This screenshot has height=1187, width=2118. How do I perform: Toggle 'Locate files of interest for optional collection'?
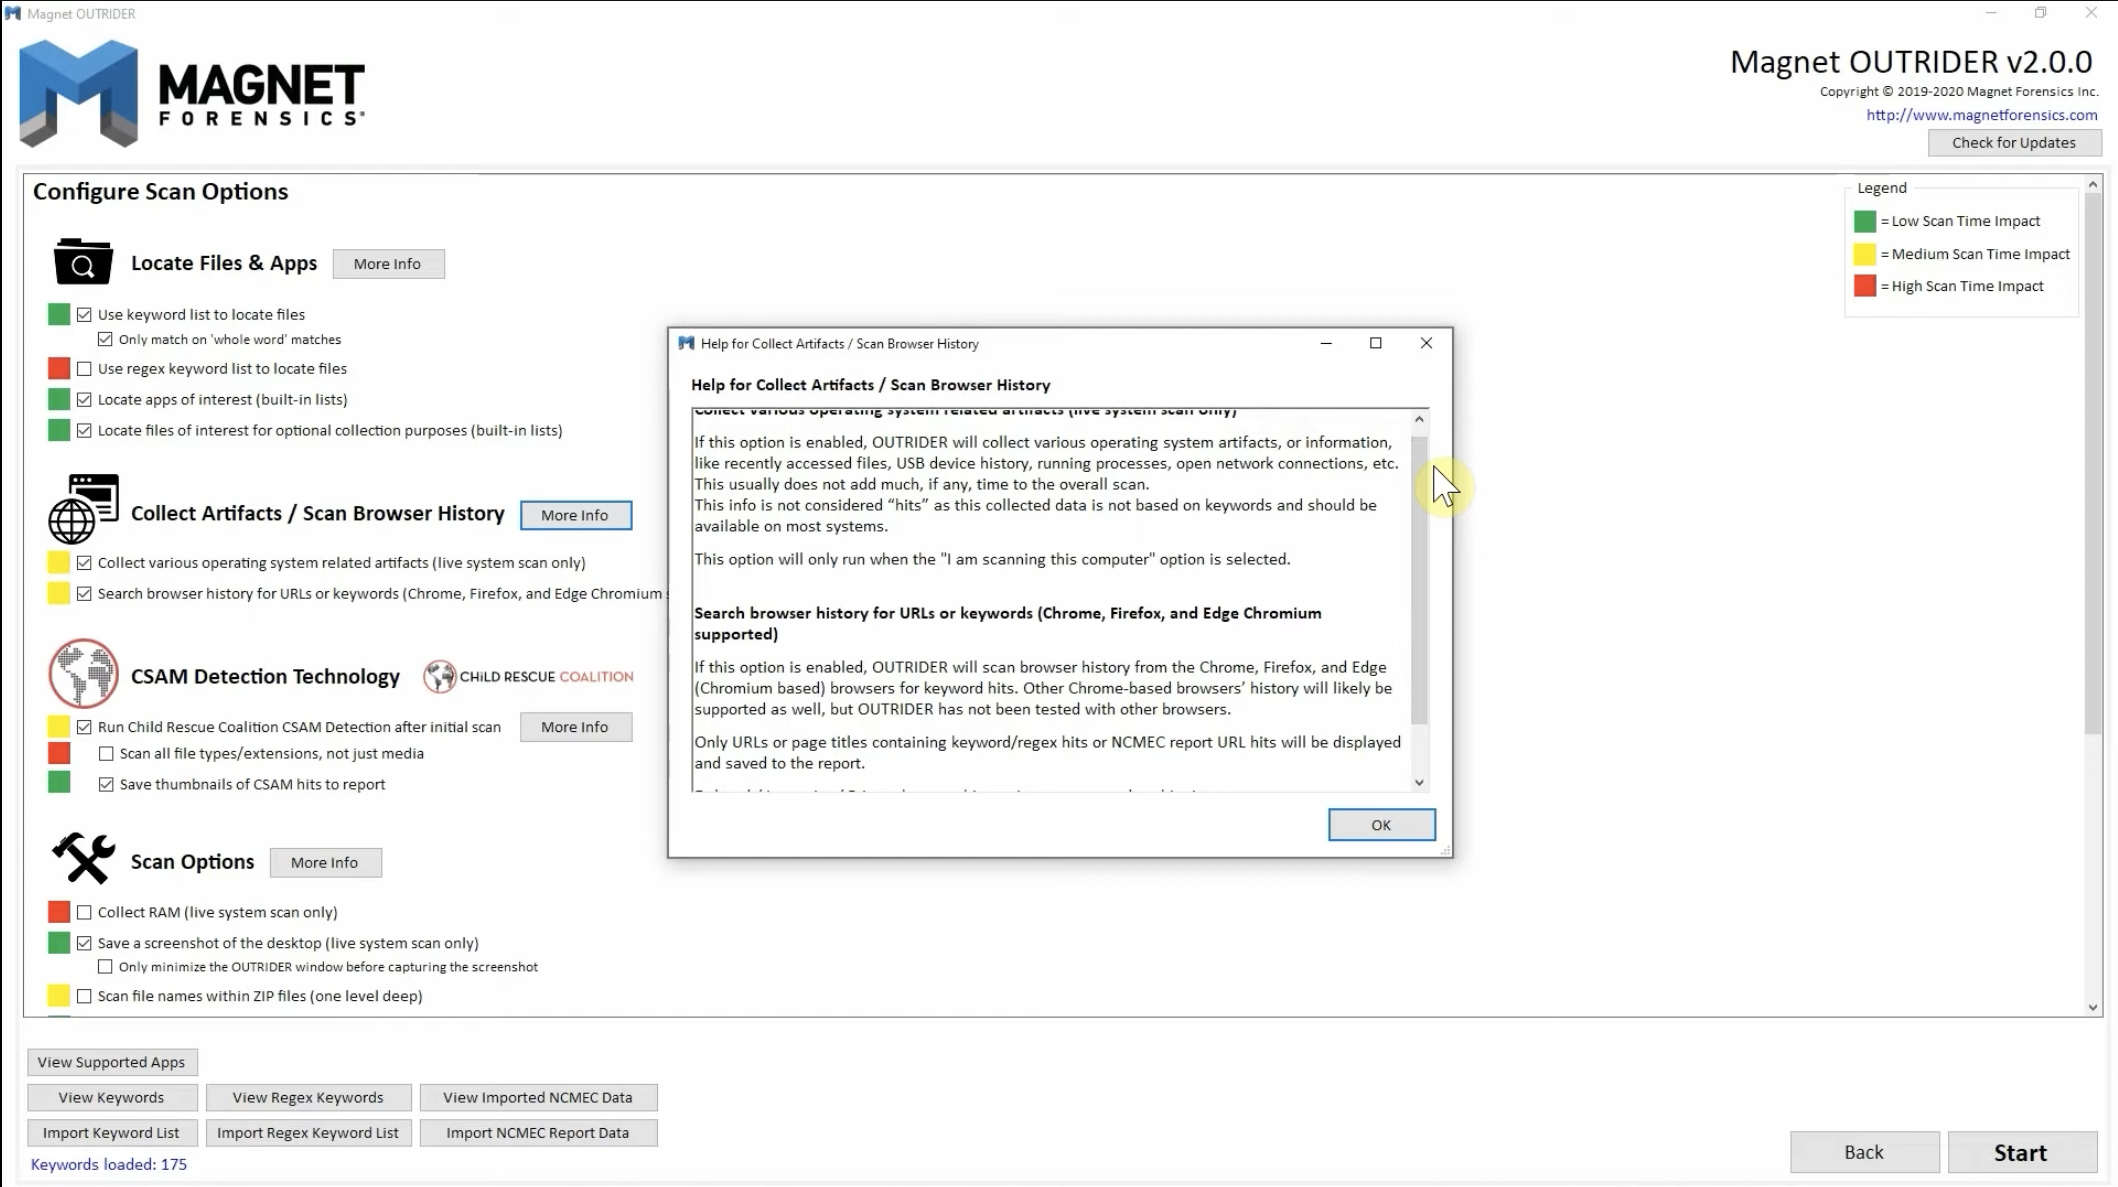coord(84,430)
